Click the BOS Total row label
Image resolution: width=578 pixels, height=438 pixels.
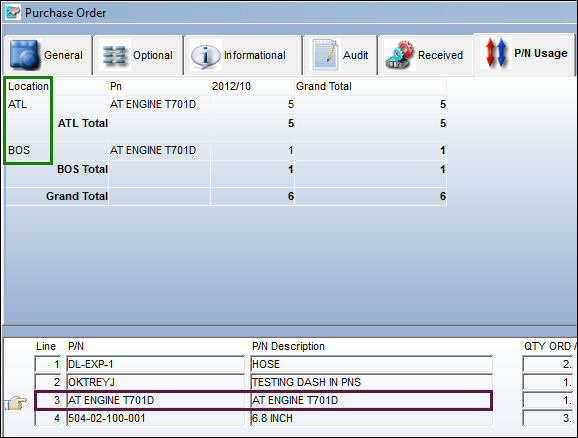coord(83,169)
